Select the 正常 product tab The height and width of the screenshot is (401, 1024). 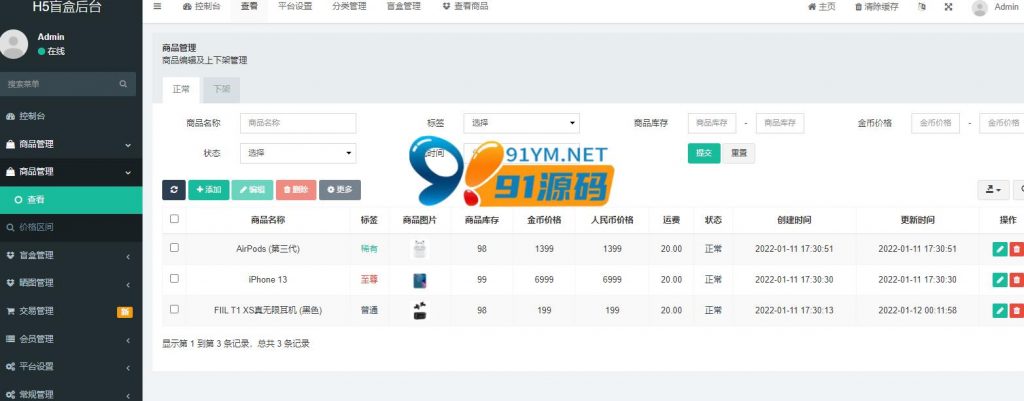181,89
